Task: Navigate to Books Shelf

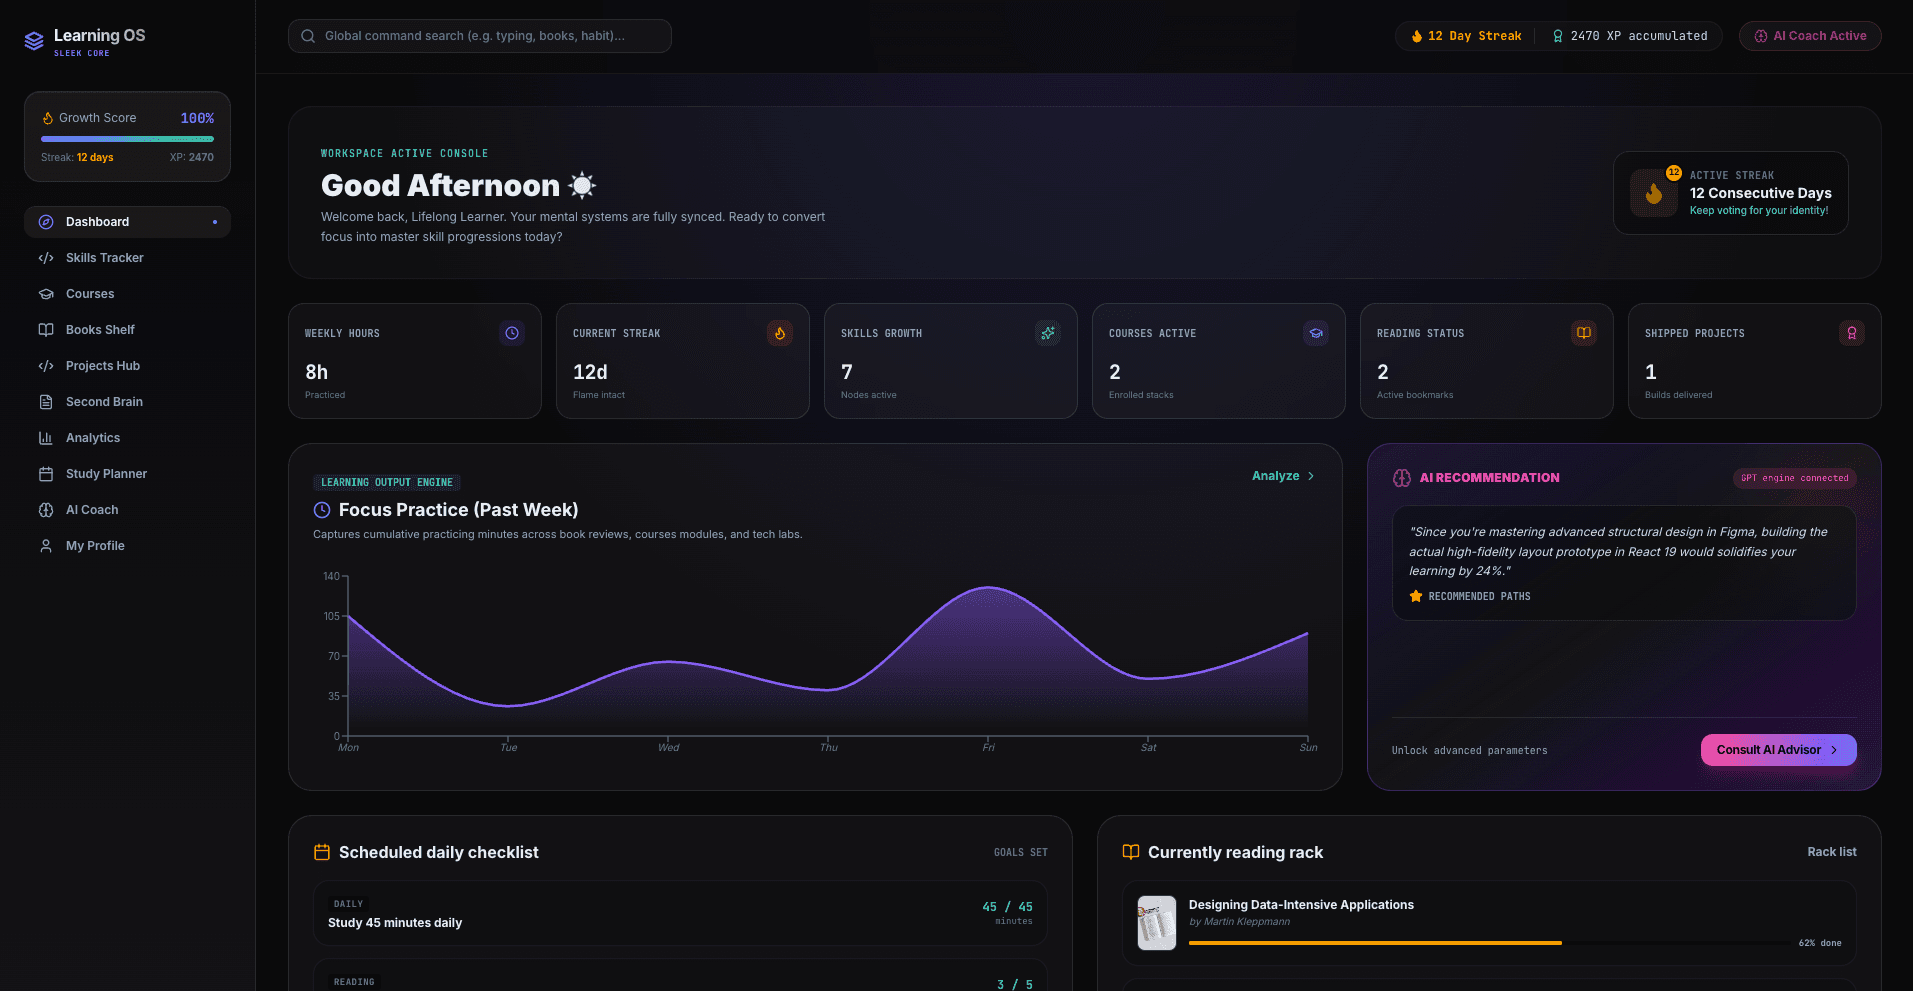Action: (x=127, y=330)
